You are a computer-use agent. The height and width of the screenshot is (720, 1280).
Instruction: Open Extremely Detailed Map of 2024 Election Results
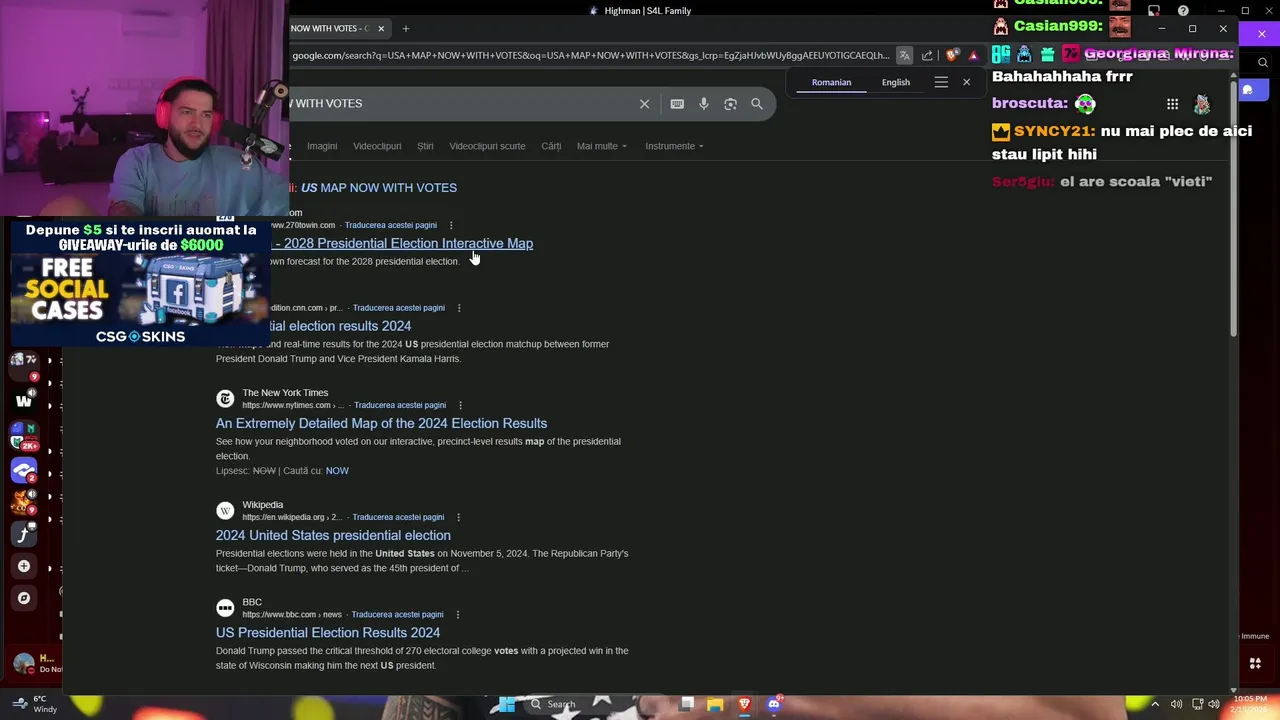[x=381, y=423]
